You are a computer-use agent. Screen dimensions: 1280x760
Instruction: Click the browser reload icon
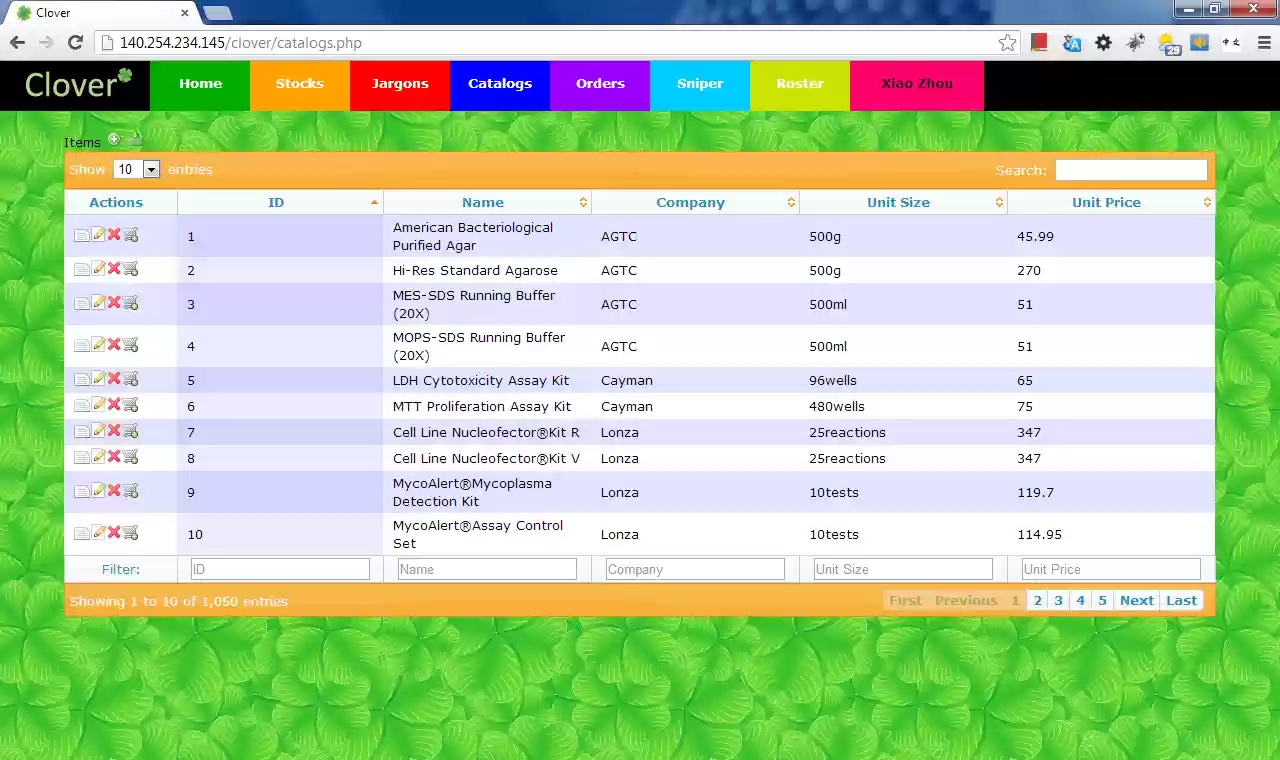point(75,43)
